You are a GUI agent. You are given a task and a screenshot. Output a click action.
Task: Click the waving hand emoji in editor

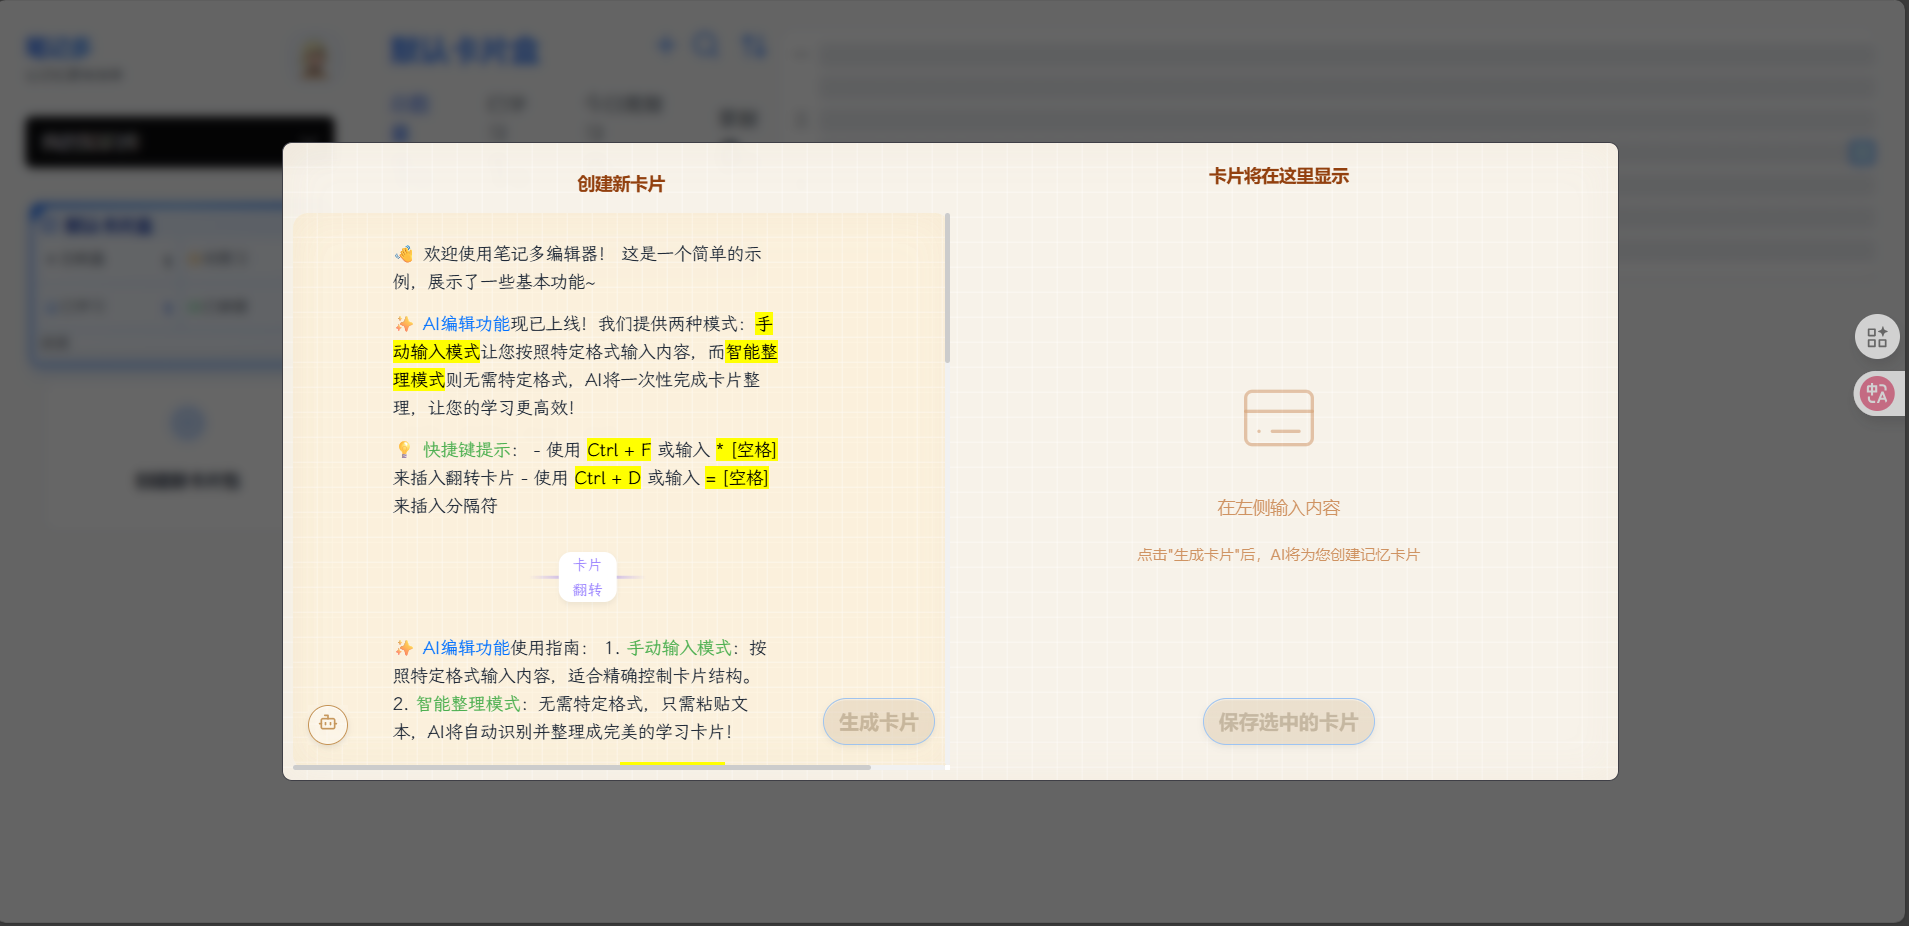coord(403,254)
